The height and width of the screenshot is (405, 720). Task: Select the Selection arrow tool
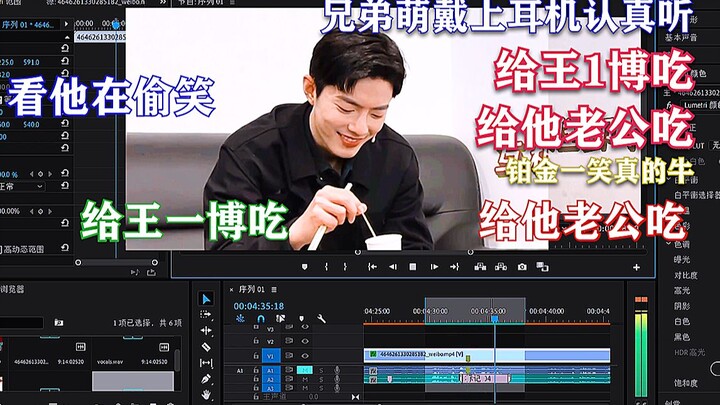click(x=206, y=298)
